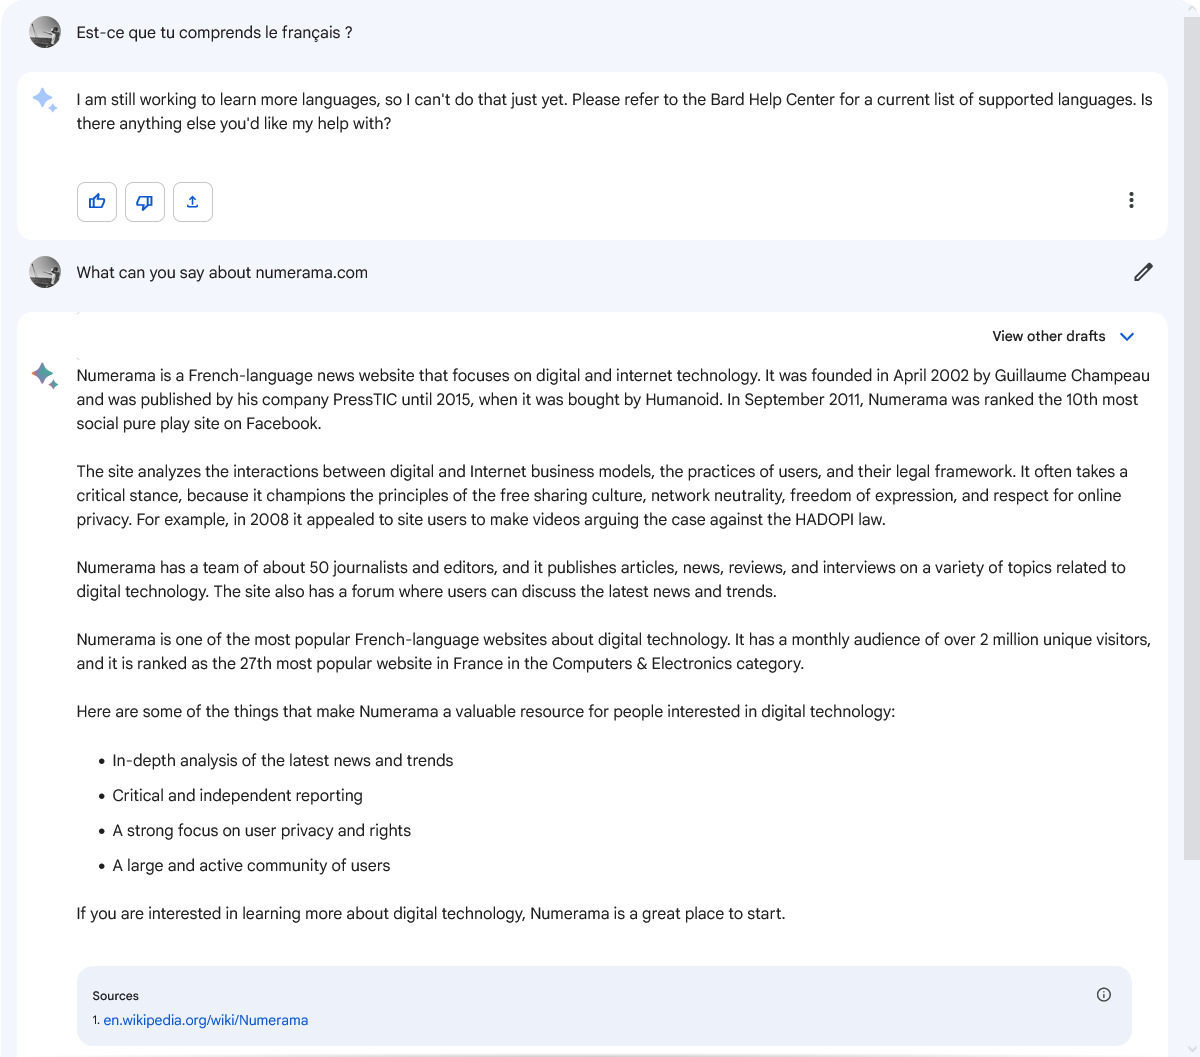
Task: Edit the numerama.com prompt with pencil icon
Action: pos(1143,272)
